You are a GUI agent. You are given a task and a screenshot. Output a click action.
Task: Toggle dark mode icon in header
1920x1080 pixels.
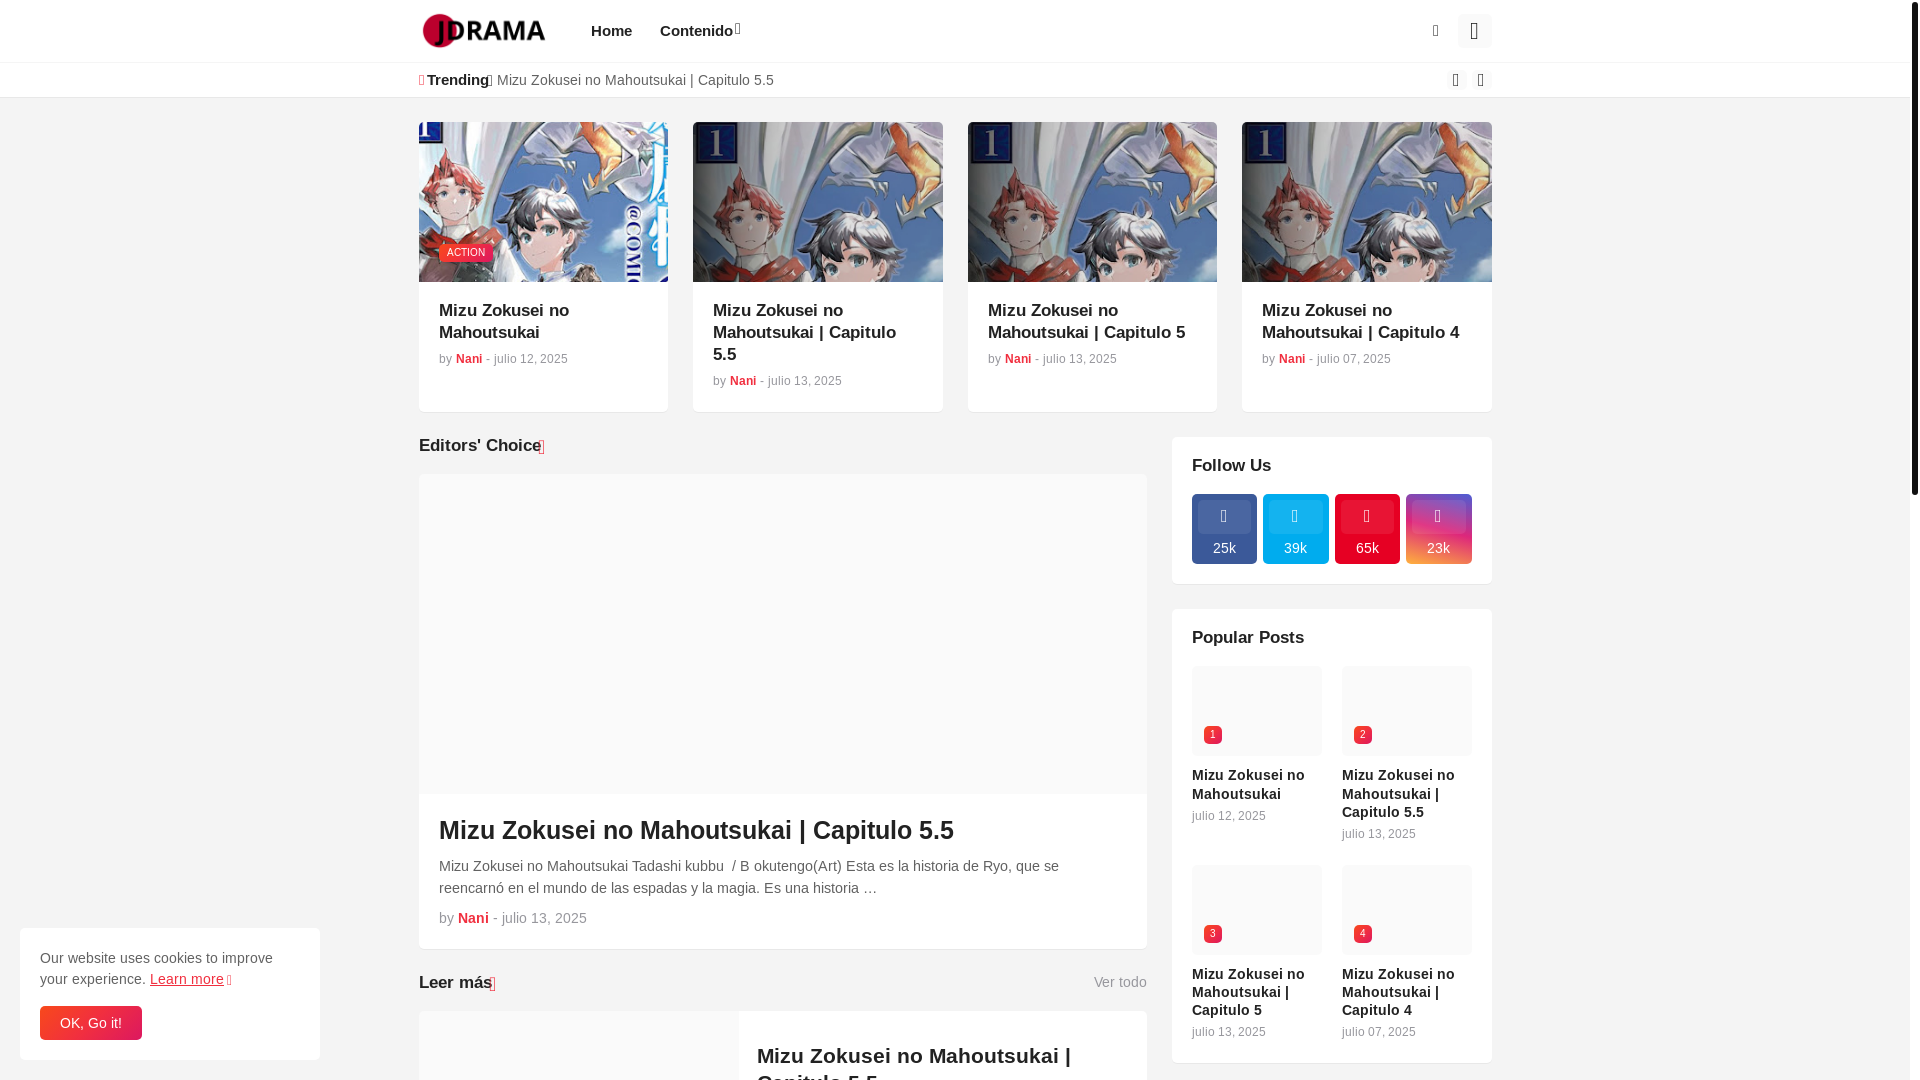(x=1436, y=31)
